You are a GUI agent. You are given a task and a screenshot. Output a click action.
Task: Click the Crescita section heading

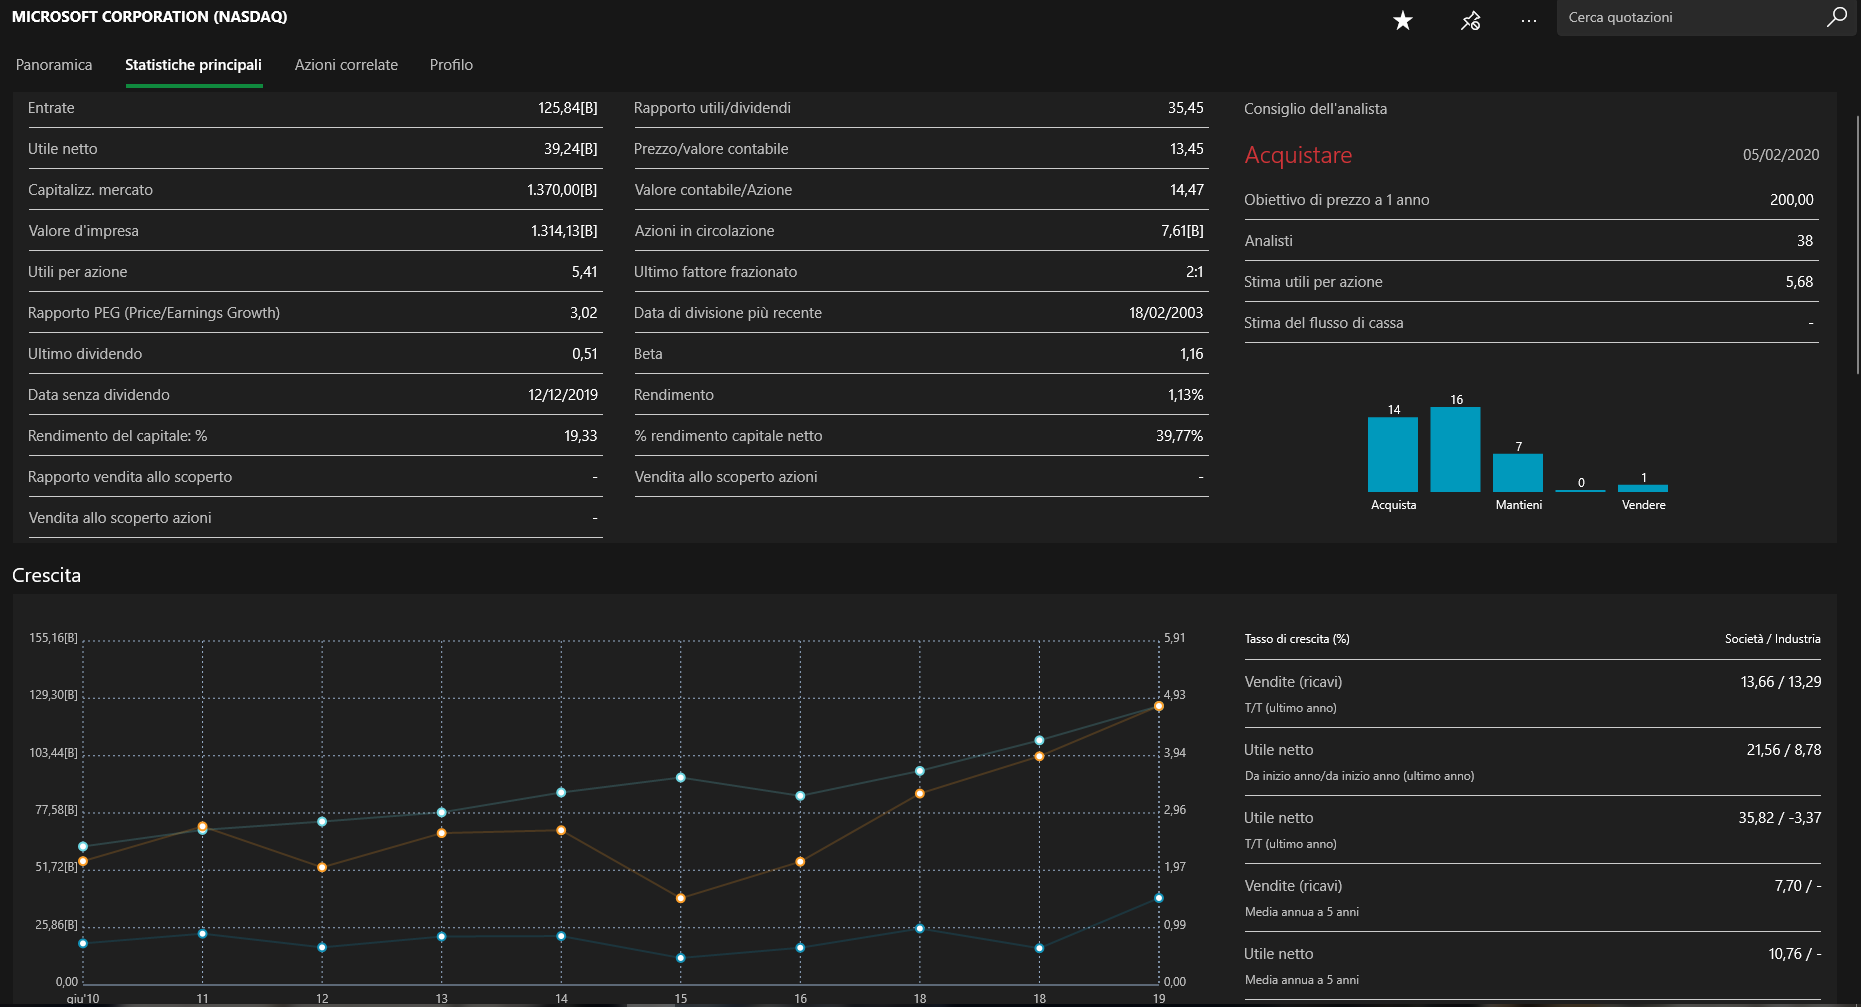point(46,575)
